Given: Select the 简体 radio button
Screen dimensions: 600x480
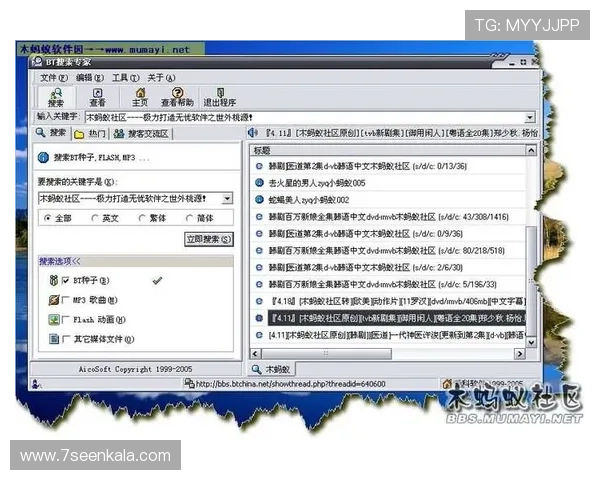Looking at the screenshot, I should pos(189,218).
